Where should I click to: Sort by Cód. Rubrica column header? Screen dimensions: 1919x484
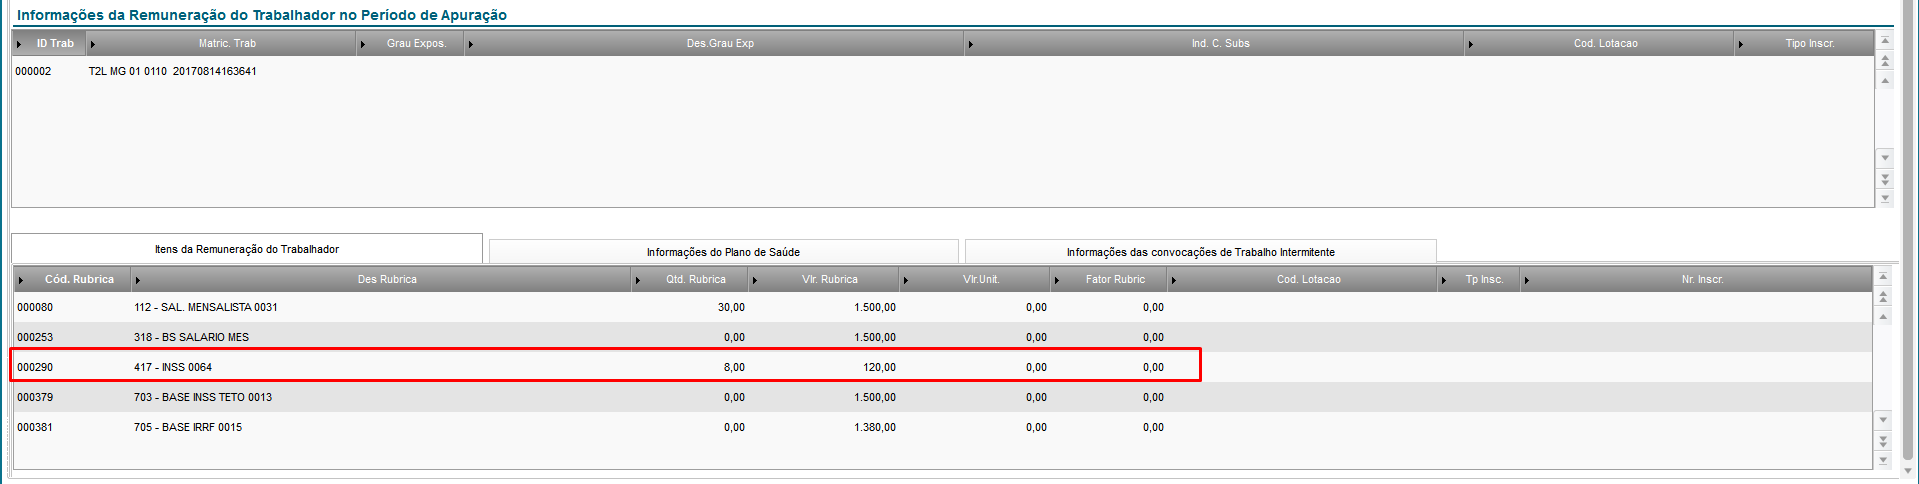point(73,279)
